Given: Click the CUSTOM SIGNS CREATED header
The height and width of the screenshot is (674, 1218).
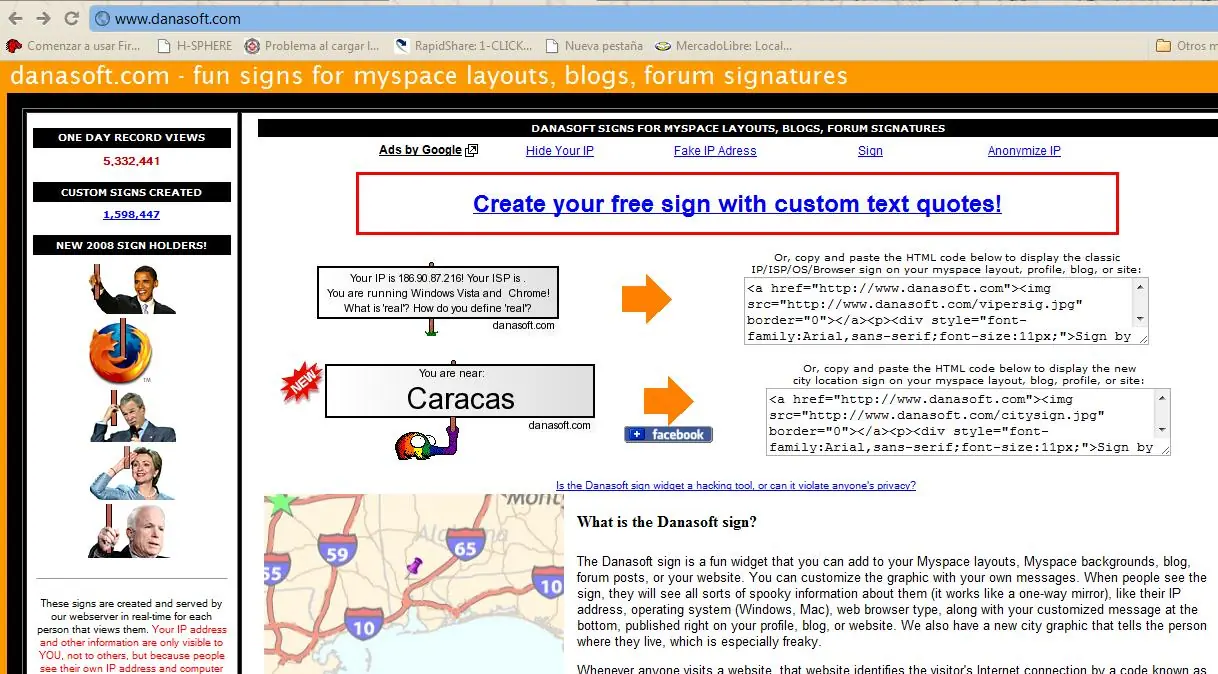Looking at the screenshot, I should (132, 192).
